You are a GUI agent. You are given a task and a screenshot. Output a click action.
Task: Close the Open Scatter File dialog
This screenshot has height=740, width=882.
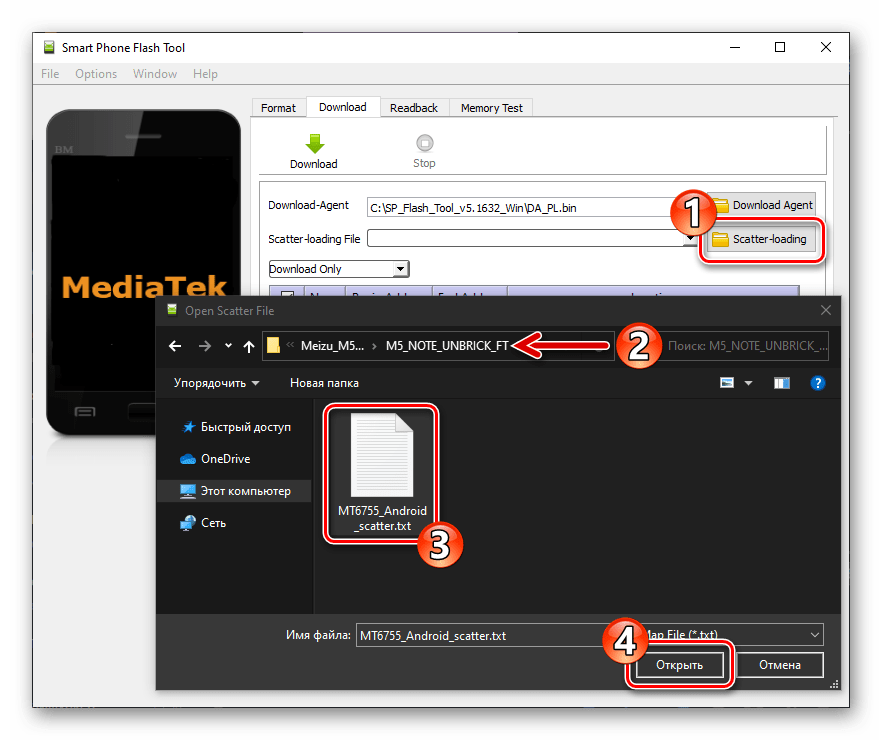pyautogui.click(x=825, y=310)
